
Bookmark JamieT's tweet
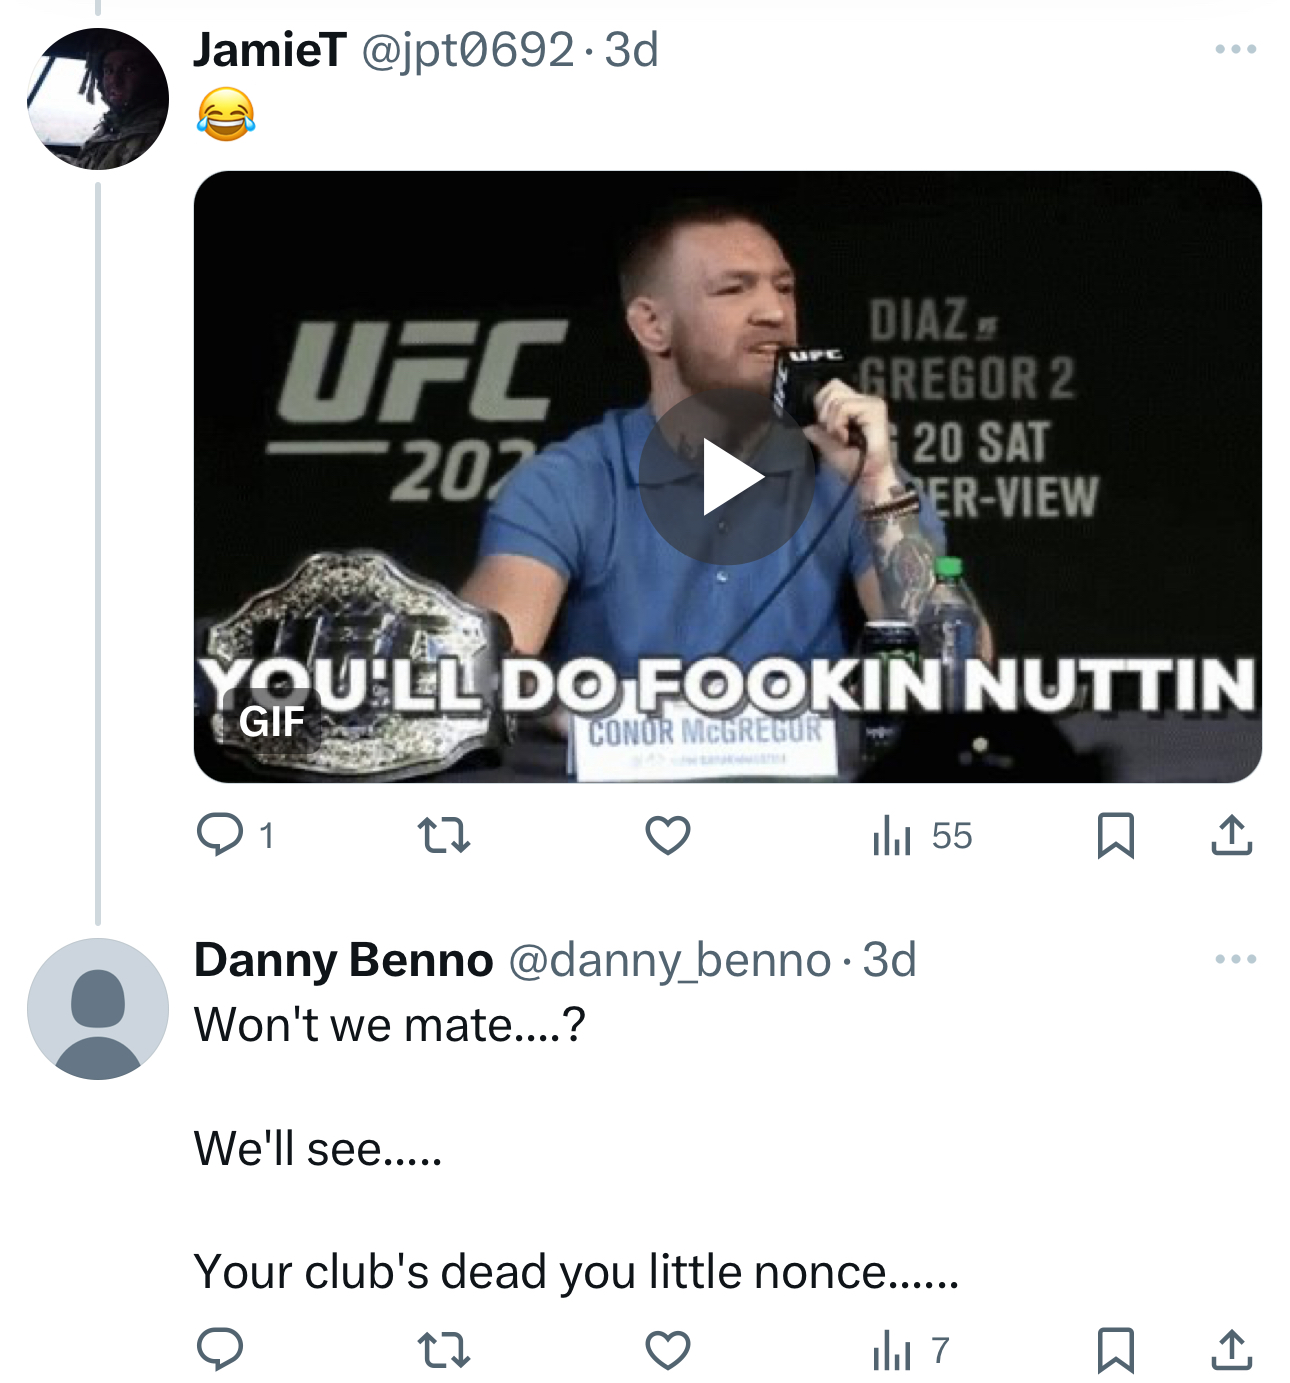[x=1115, y=835]
